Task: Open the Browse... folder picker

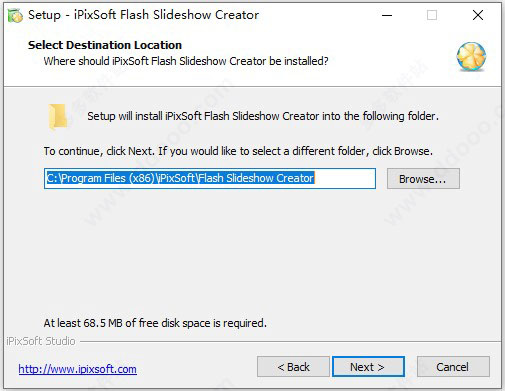Action: [x=423, y=179]
